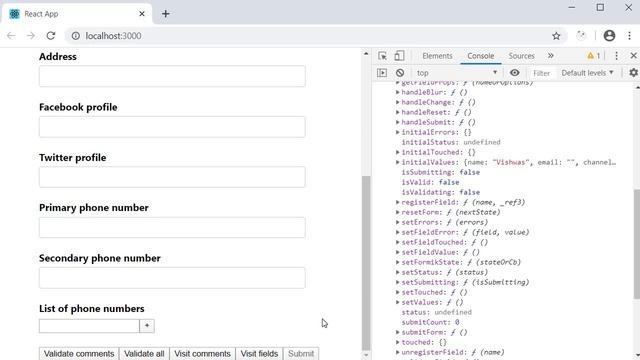The height and width of the screenshot is (360, 640).
Task: Show more DevTools tabs chevron
Action: [551, 56]
